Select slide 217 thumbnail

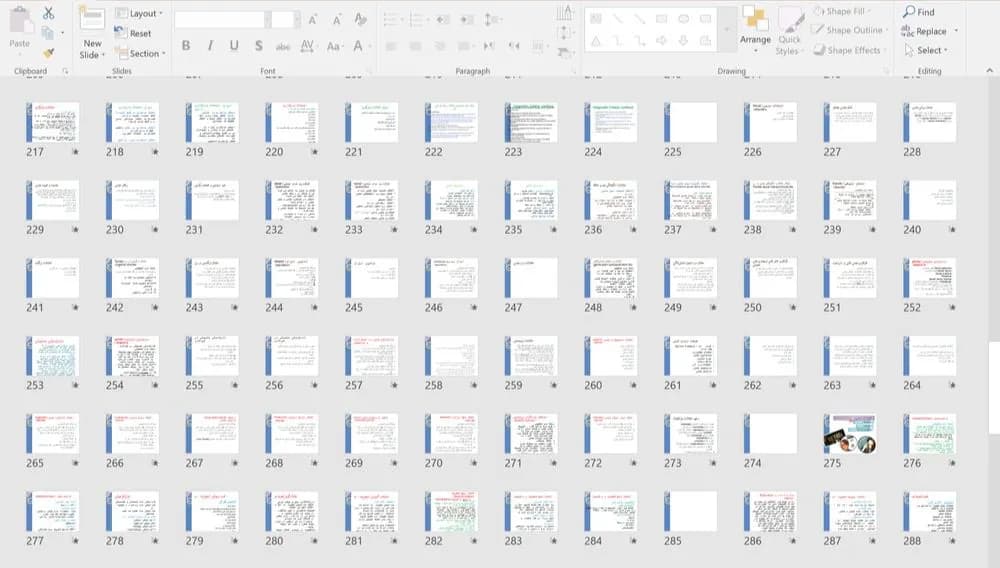[52, 122]
